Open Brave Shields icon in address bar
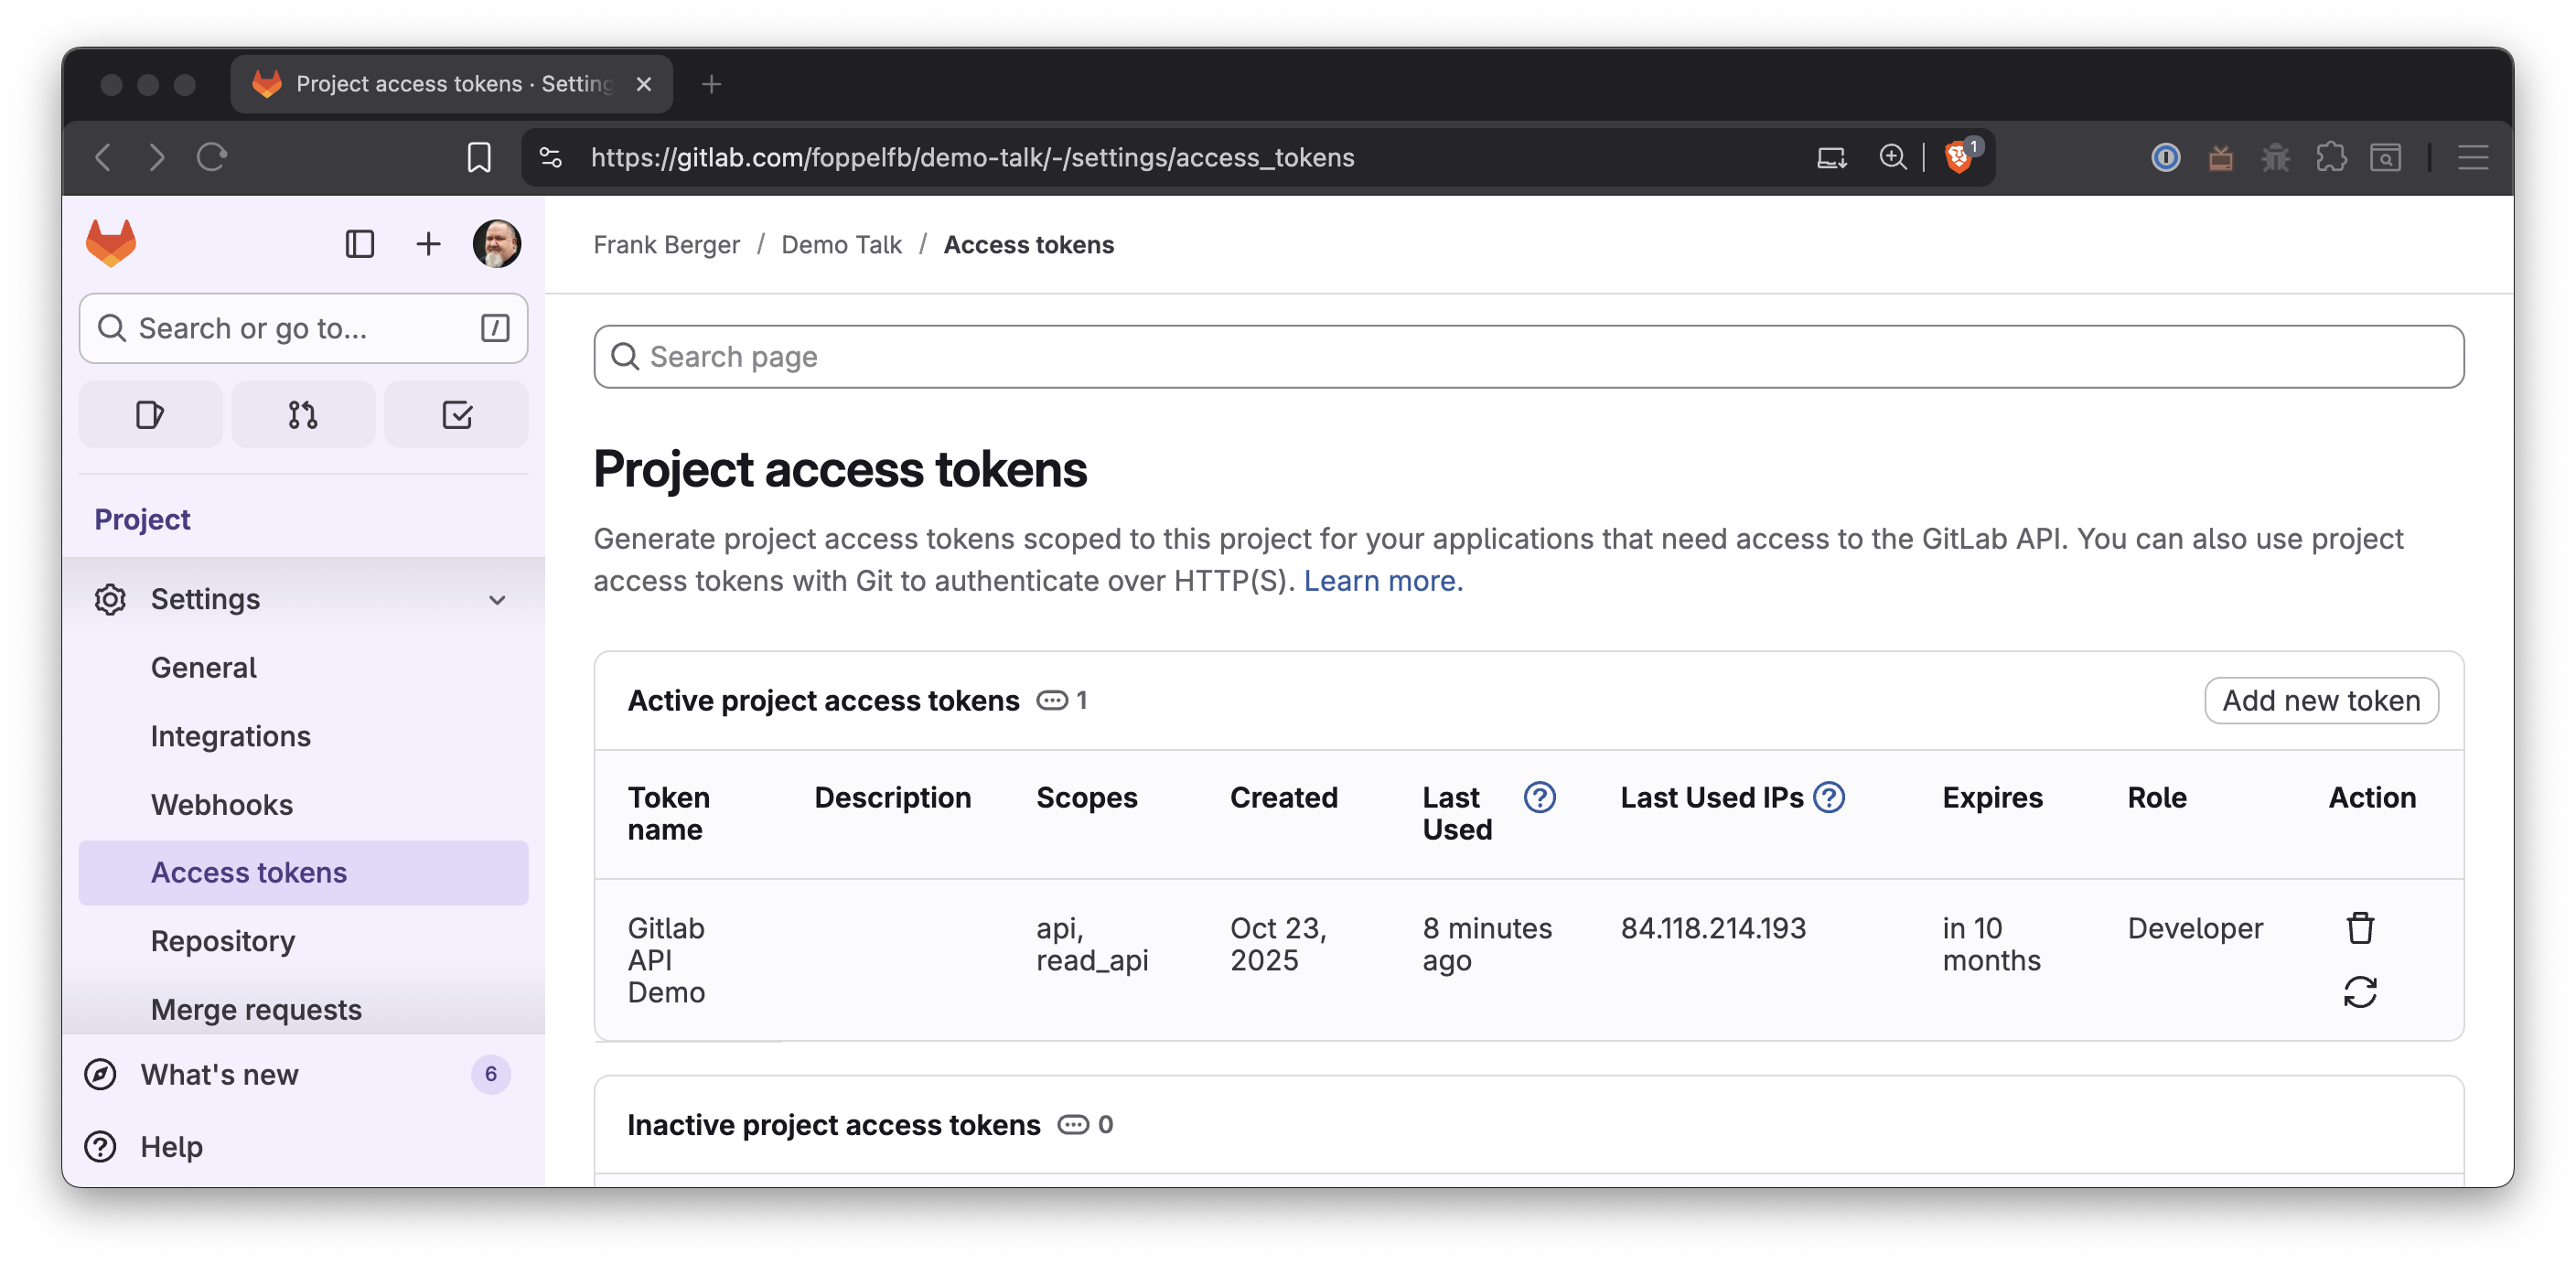Image resolution: width=2576 pixels, height=1264 pixels. pos(1958,157)
